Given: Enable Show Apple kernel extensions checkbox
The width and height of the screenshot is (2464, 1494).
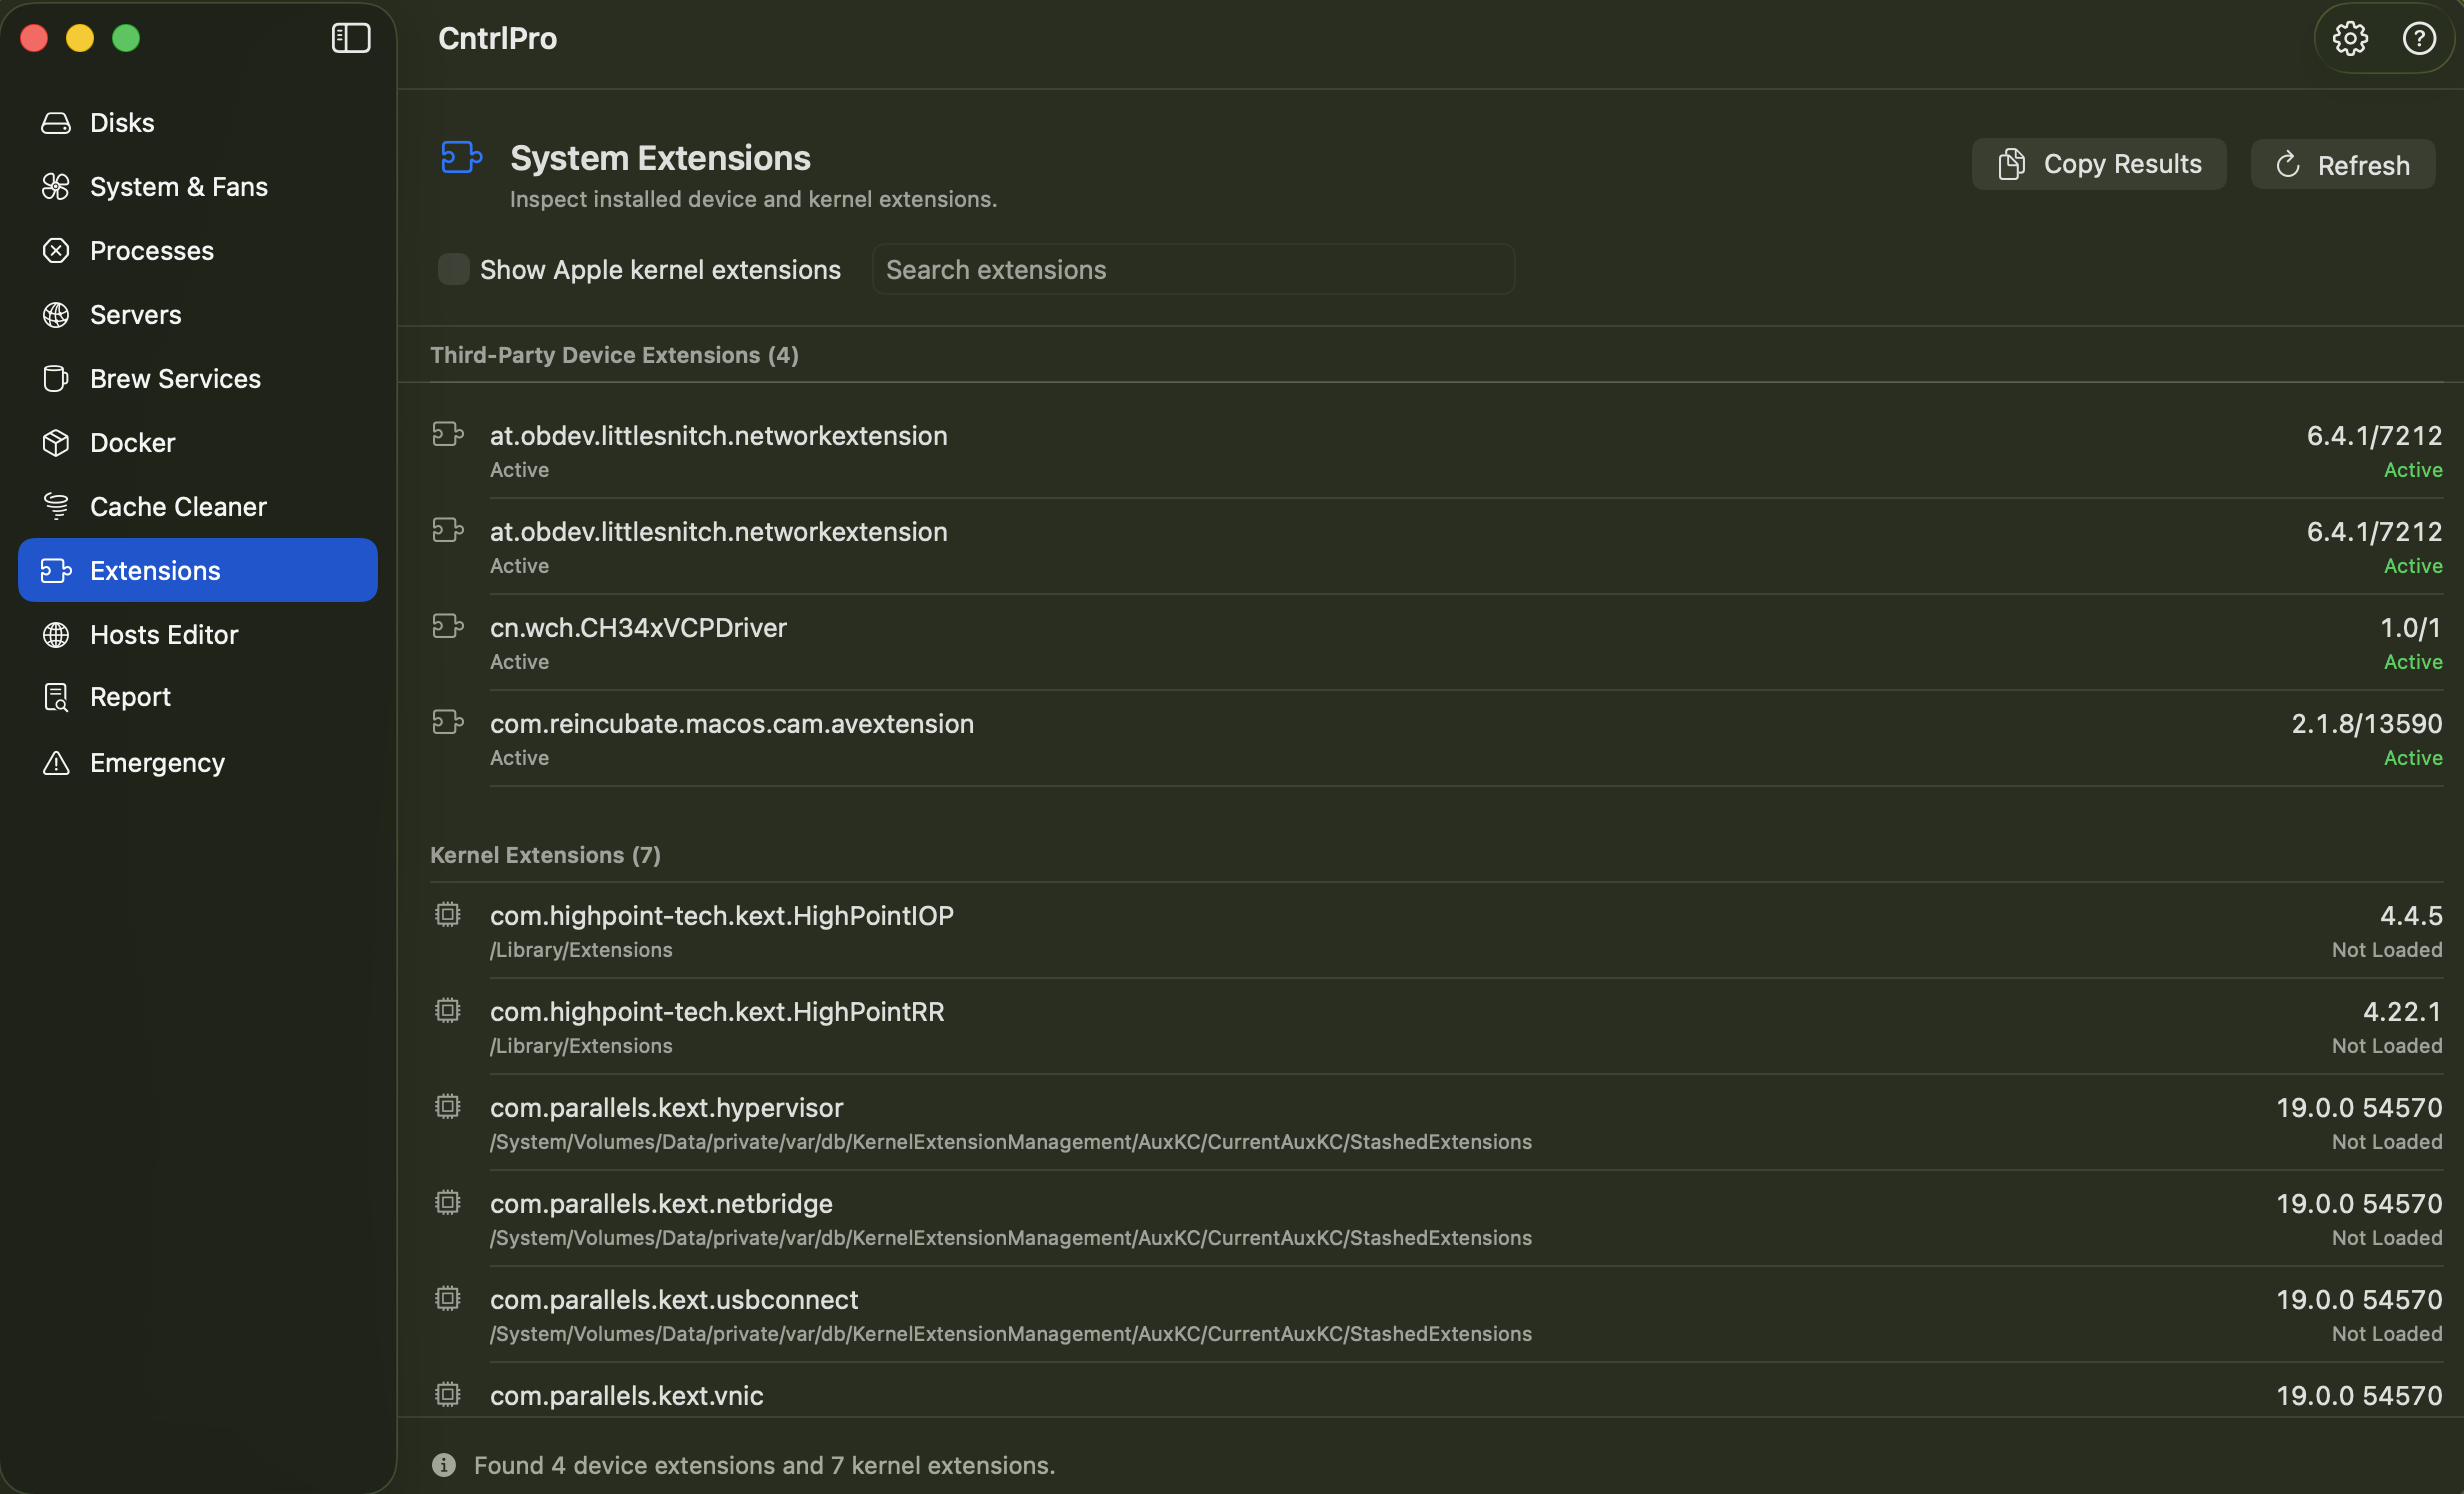Looking at the screenshot, I should pyautogui.click(x=454, y=269).
